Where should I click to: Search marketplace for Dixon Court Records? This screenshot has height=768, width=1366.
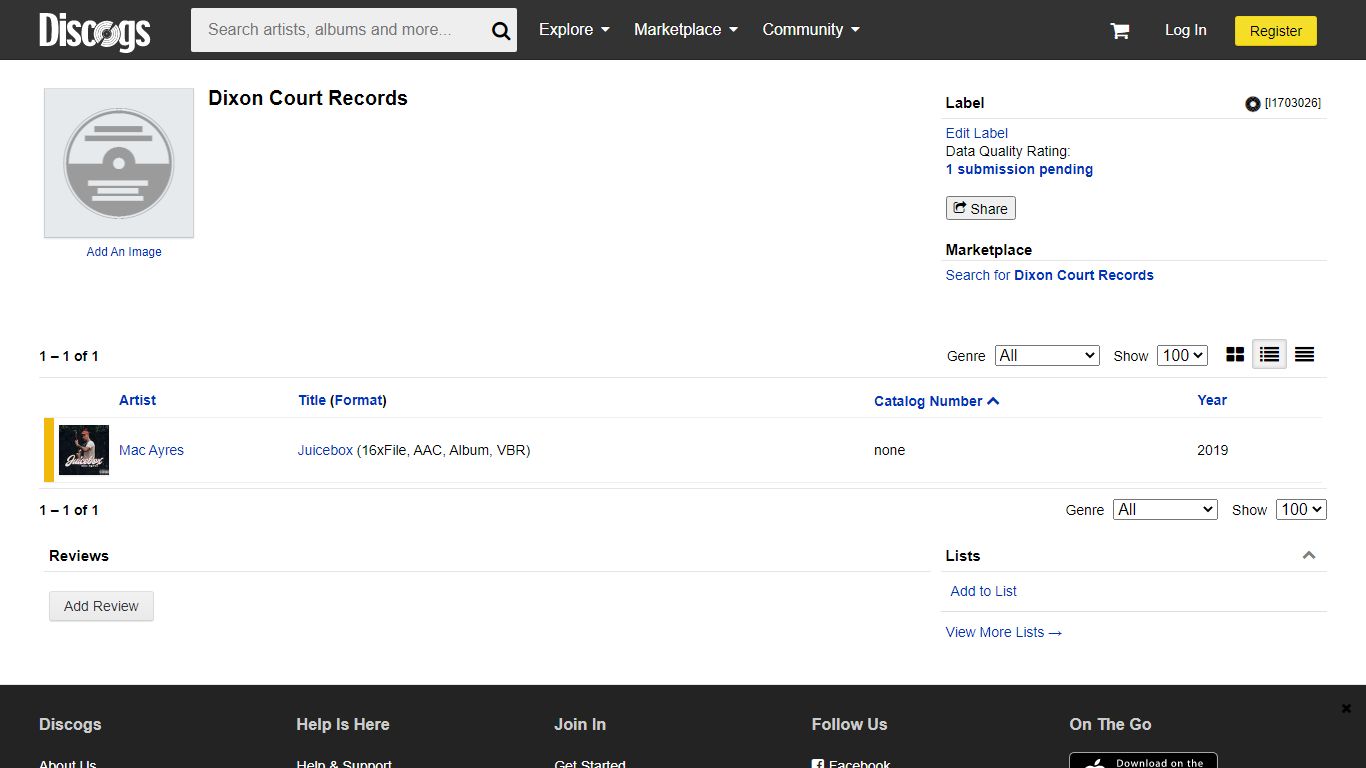[x=1049, y=275]
